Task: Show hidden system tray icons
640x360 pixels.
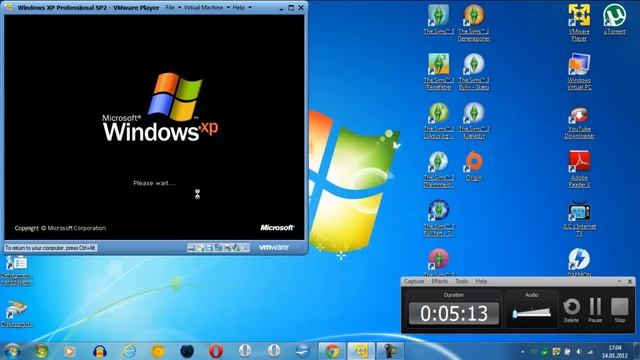Action: coord(522,351)
